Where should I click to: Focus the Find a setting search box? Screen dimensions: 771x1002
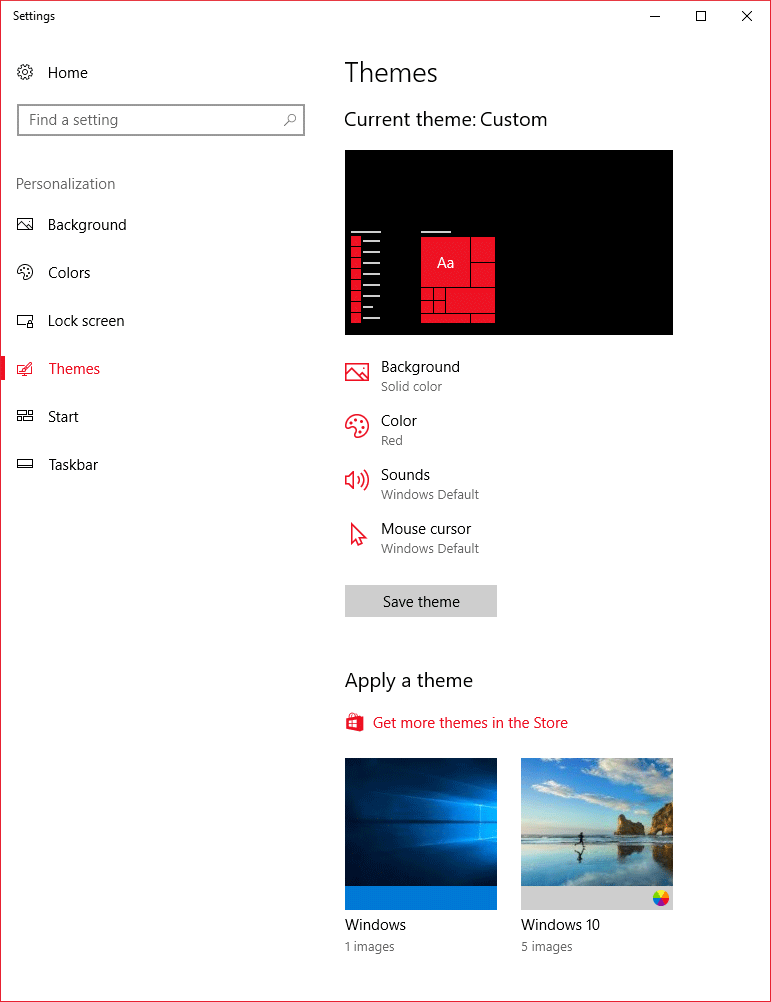(161, 120)
